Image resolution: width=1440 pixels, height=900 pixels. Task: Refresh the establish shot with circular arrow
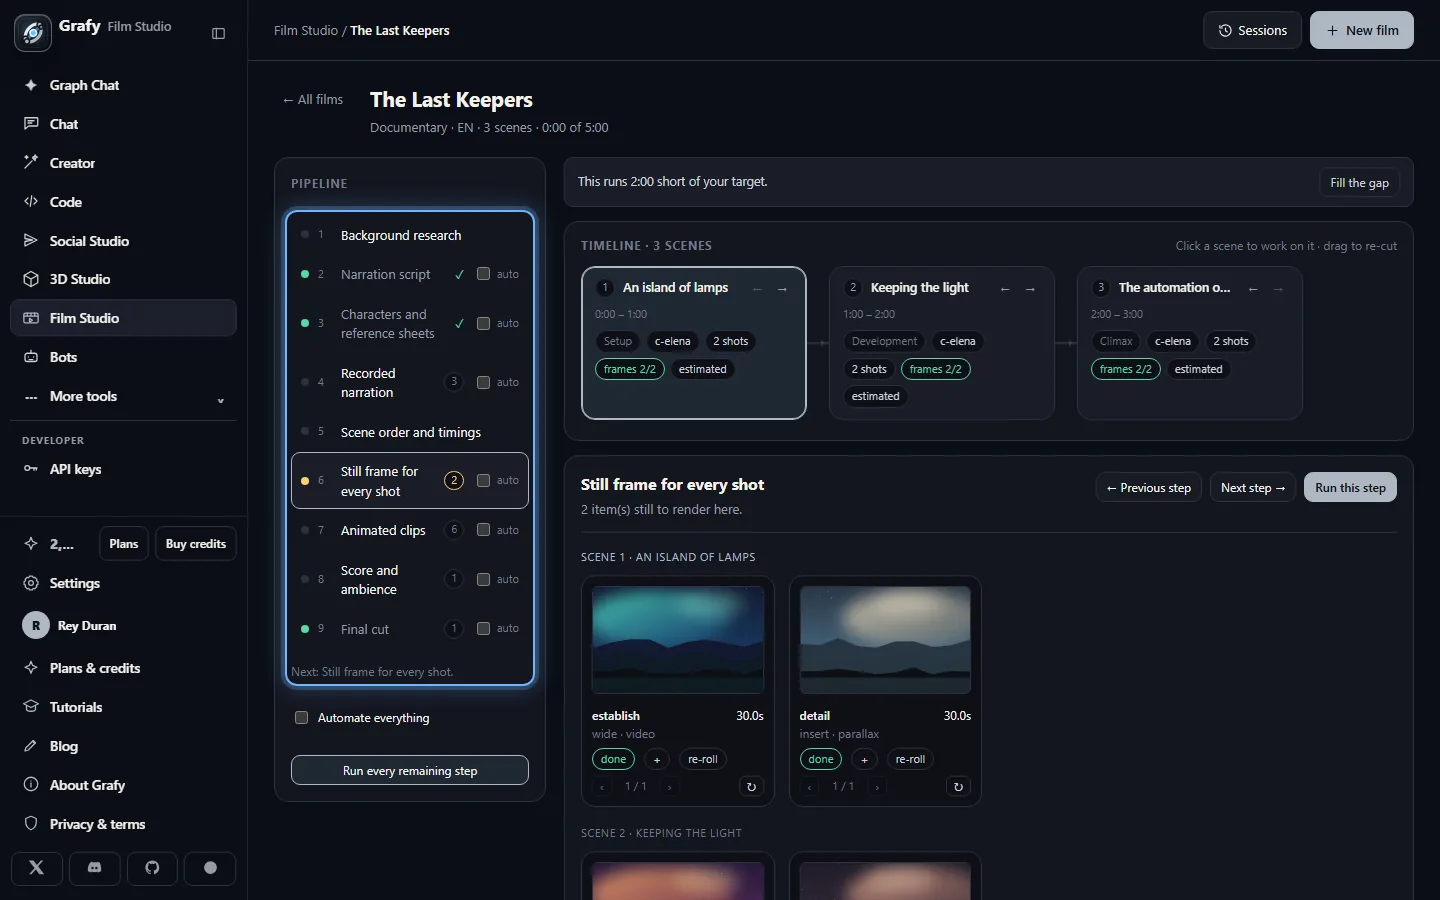click(751, 787)
